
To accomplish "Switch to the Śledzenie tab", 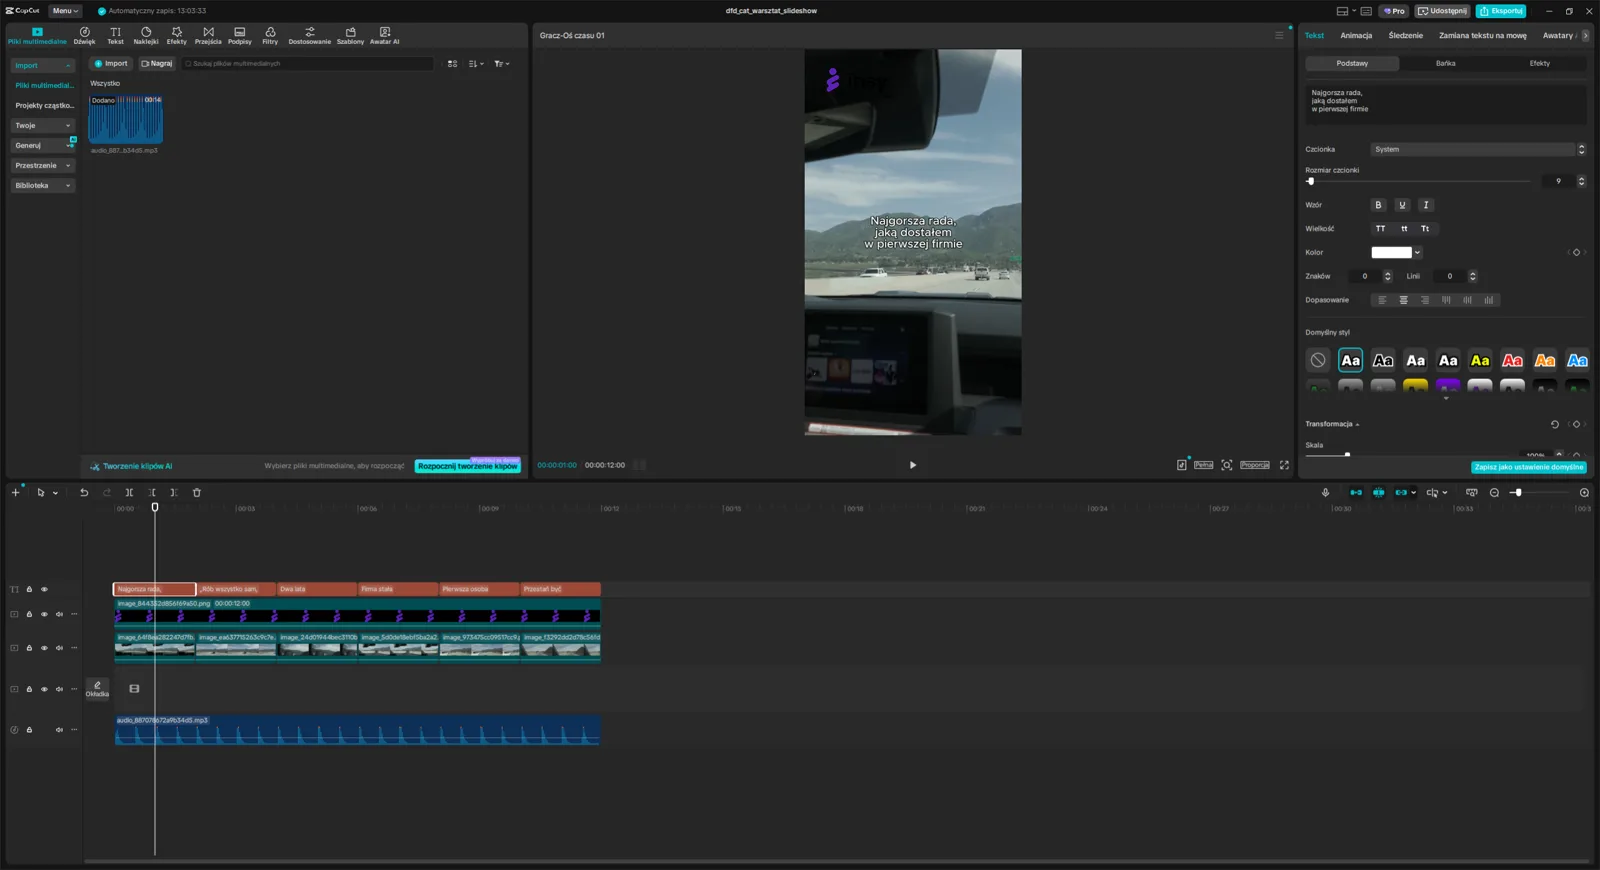I will click(x=1405, y=35).
